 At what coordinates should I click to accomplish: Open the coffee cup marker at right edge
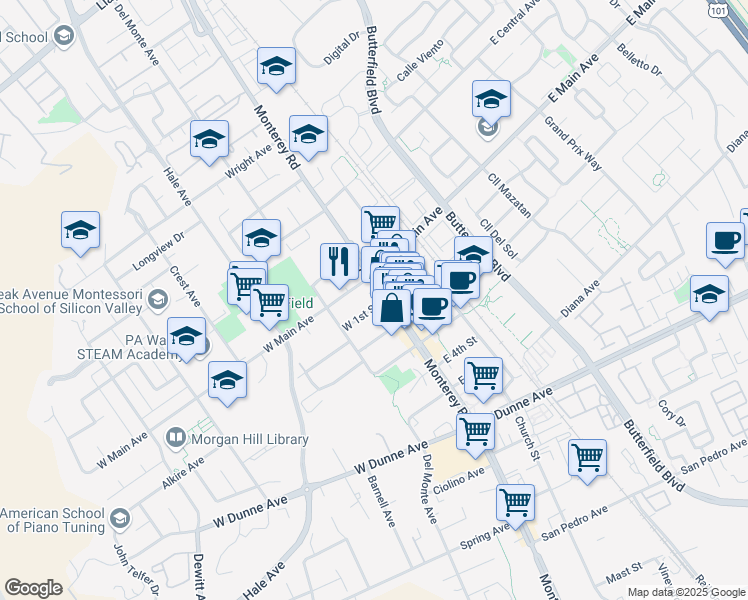(725, 241)
